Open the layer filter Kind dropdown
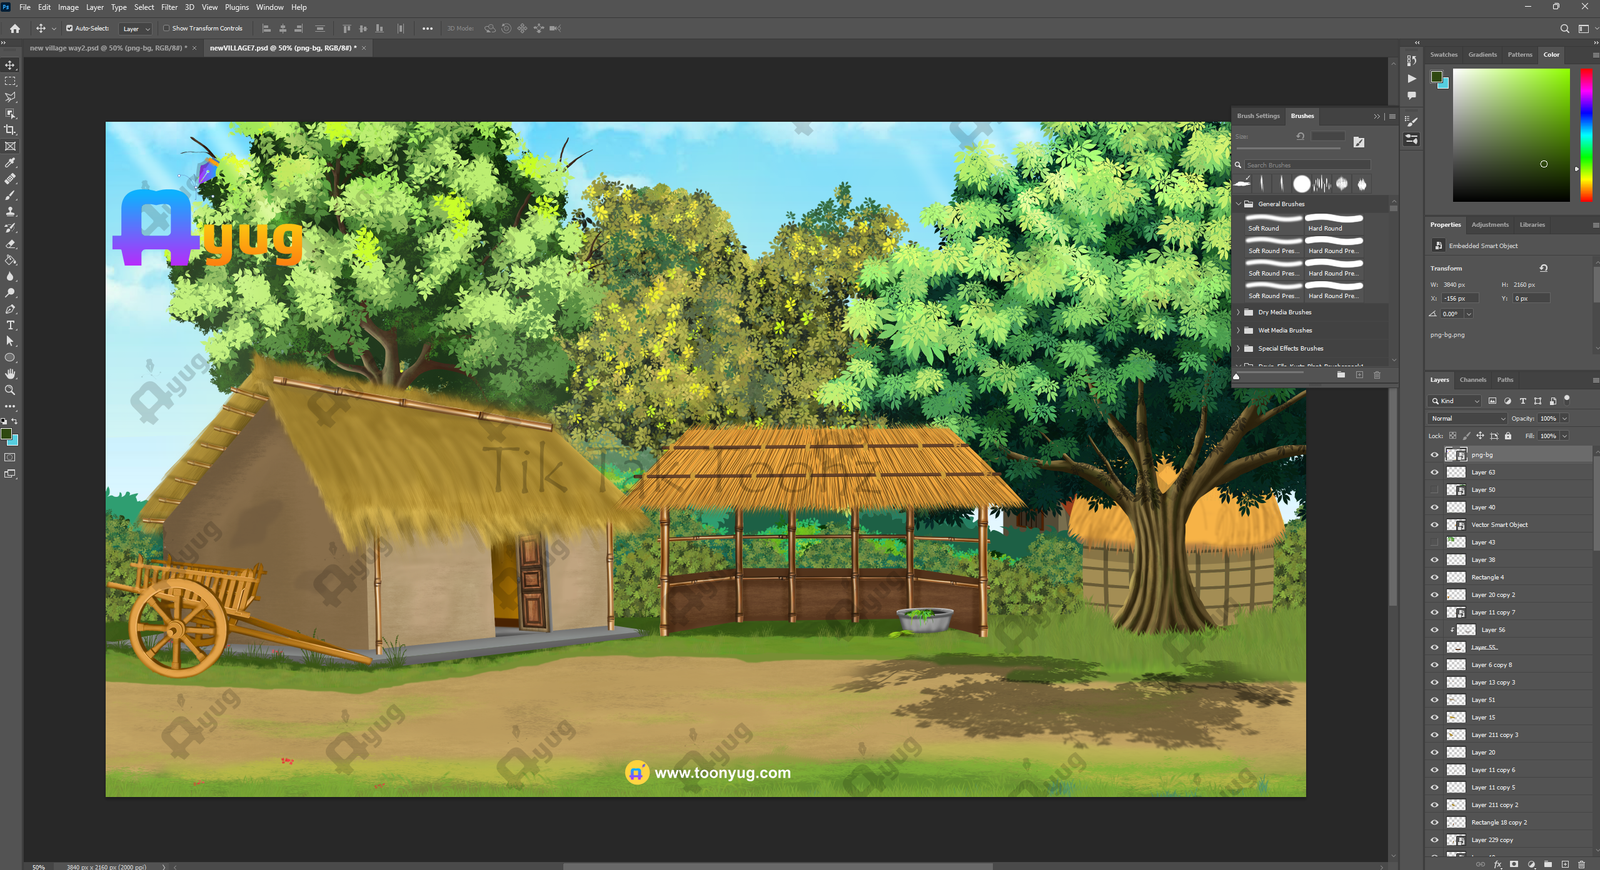The height and width of the screenshot is (870, 1600). pyautogui.click(x=1456, y=401)
